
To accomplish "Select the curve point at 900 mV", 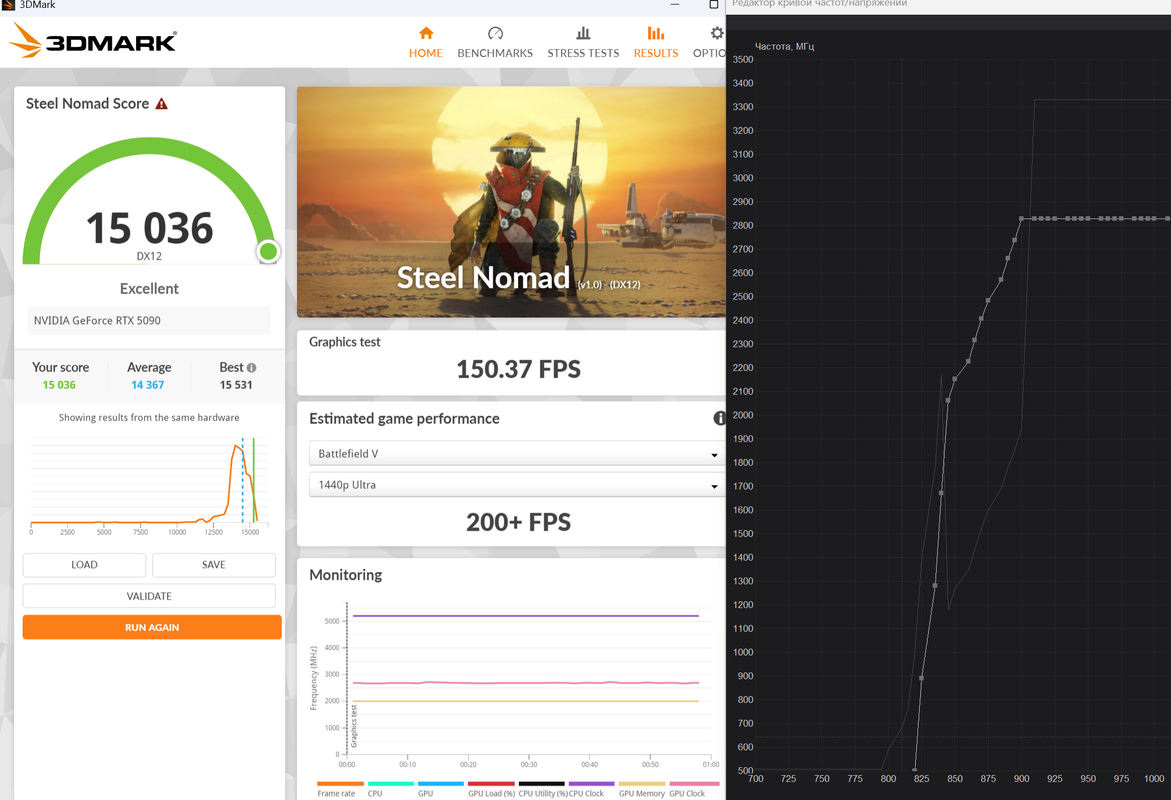I will [x=1022, y=219].
